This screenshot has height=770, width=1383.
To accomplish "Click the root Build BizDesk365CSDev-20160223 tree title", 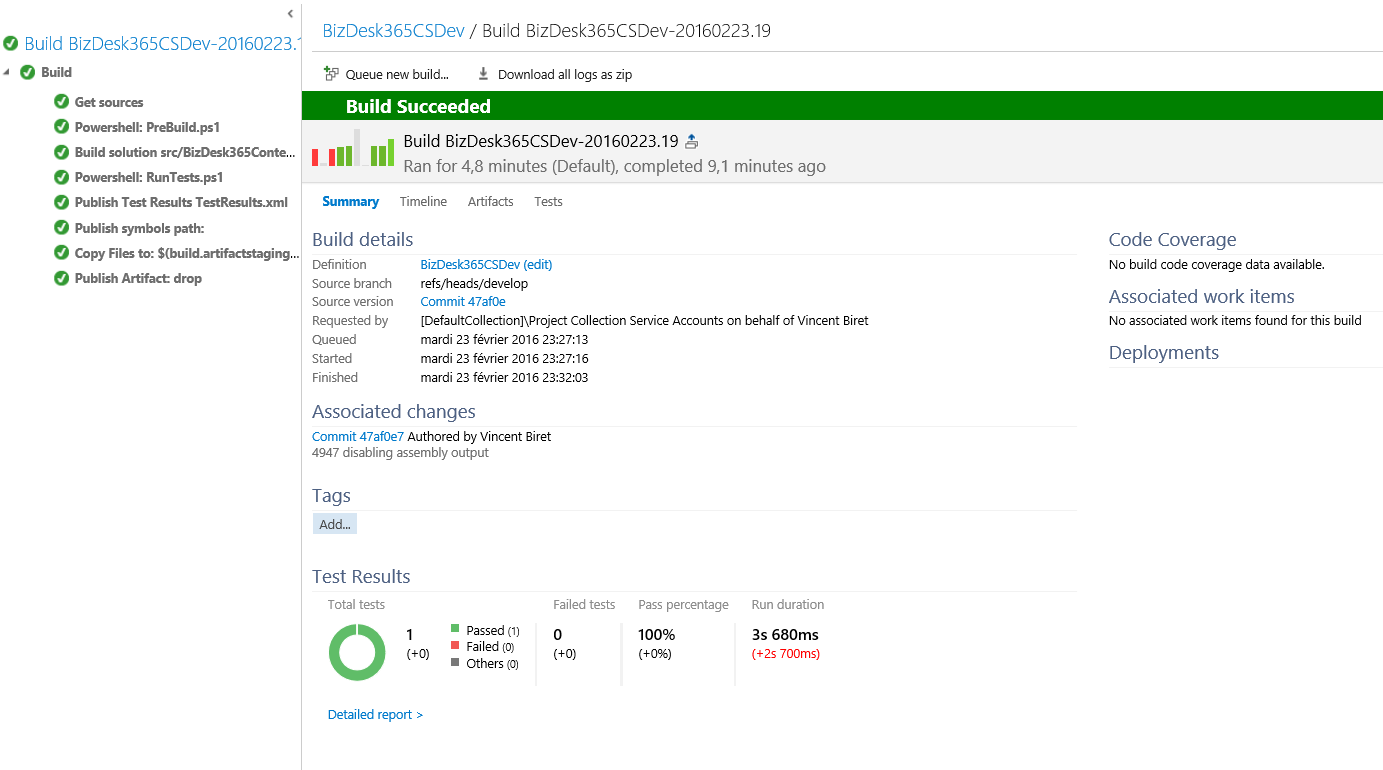I will point(162,43).
